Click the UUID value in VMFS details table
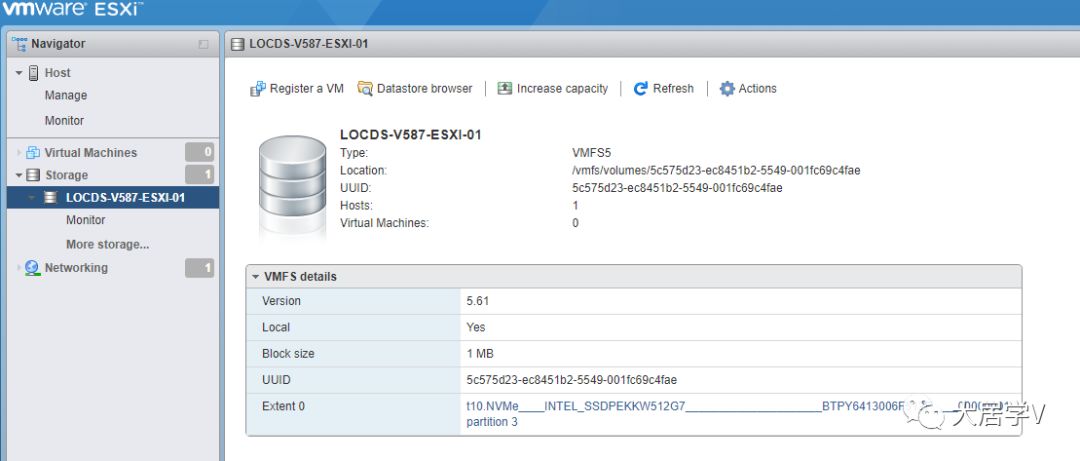 (x=572, y=380)
